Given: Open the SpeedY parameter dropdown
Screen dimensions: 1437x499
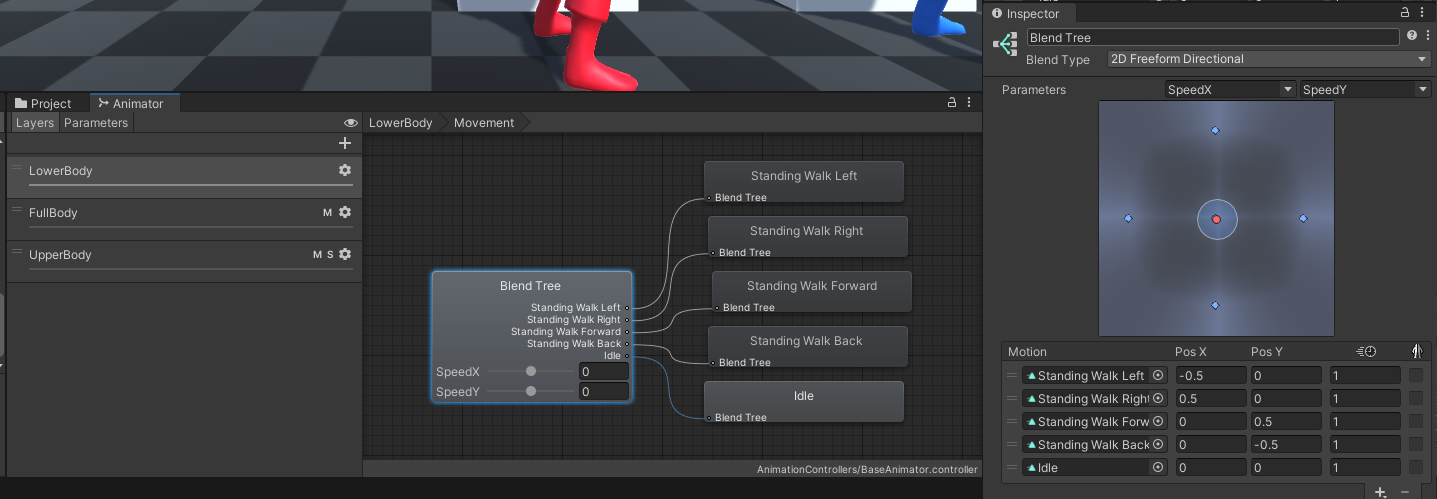Looking at the screenshot, I should click(x=1365, y=90).
